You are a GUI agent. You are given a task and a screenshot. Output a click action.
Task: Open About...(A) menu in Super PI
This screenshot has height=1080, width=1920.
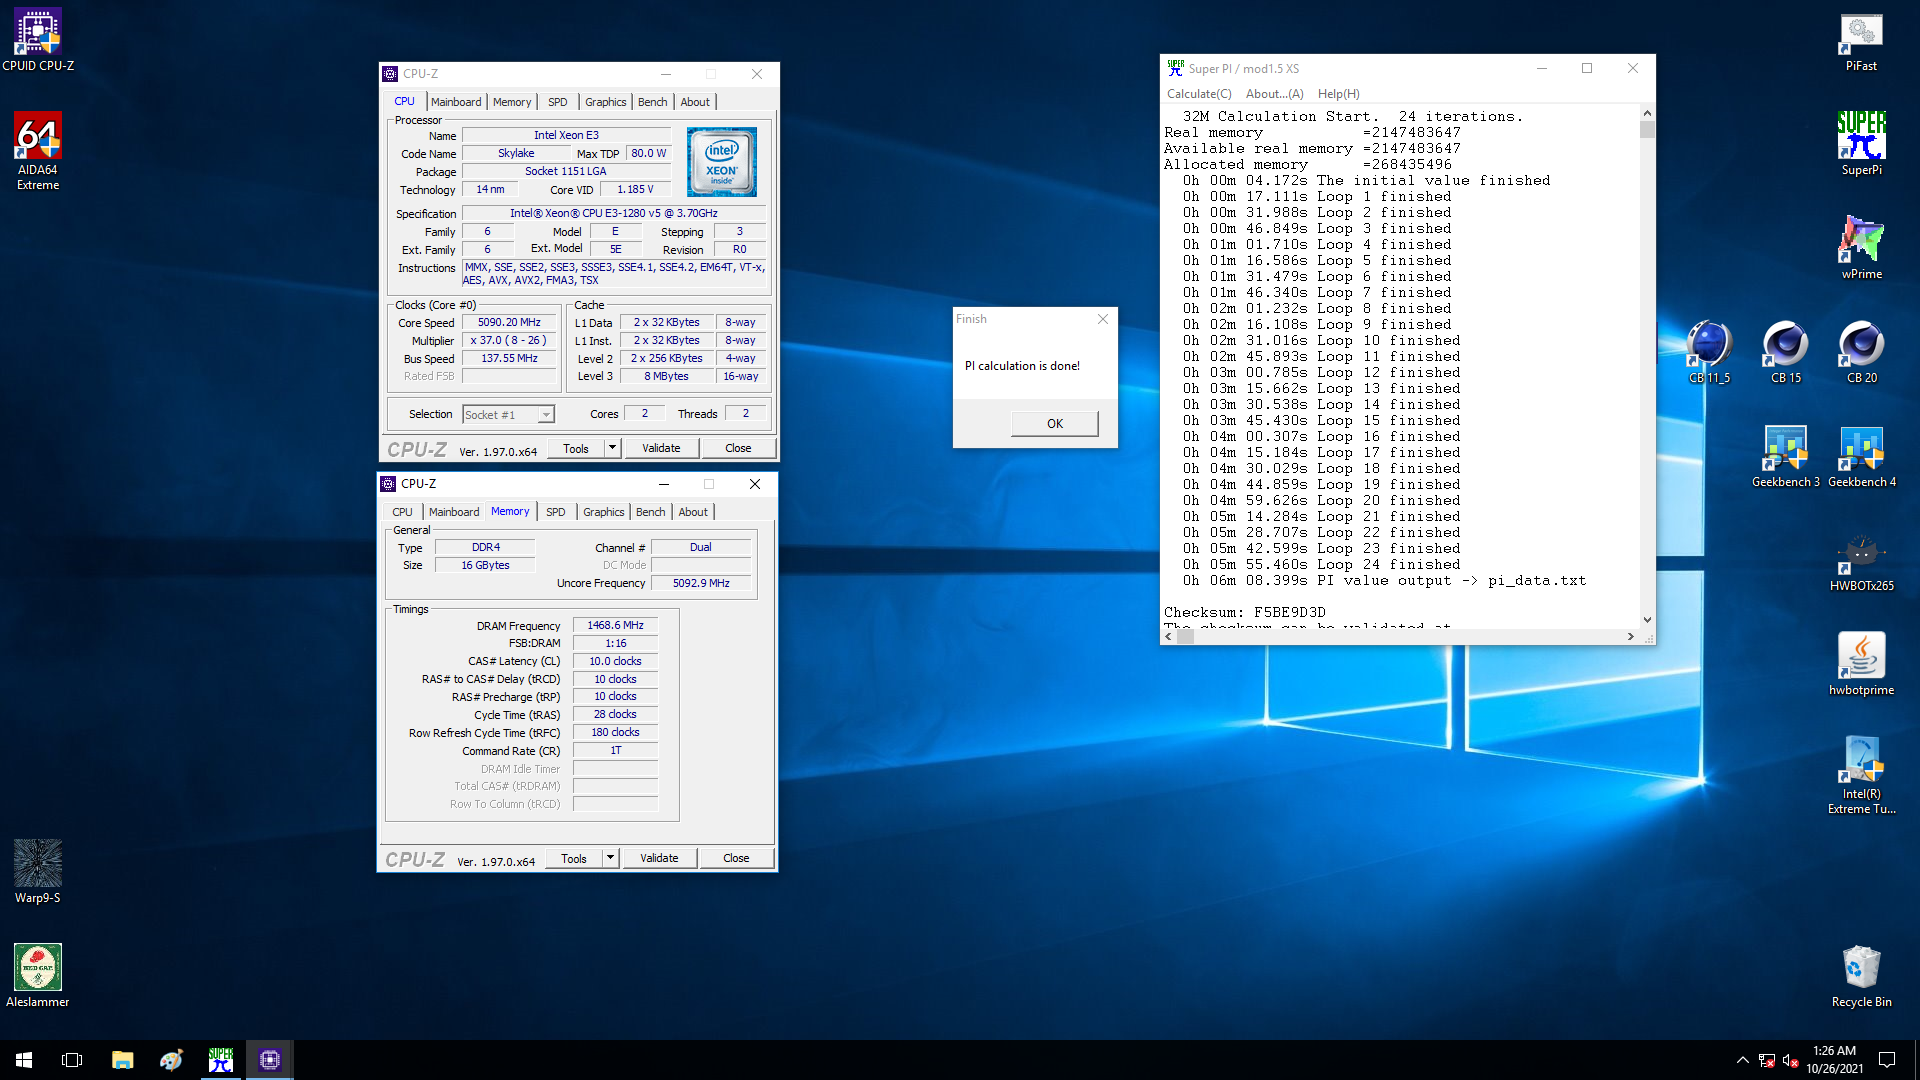click(x=1274, y=94)
